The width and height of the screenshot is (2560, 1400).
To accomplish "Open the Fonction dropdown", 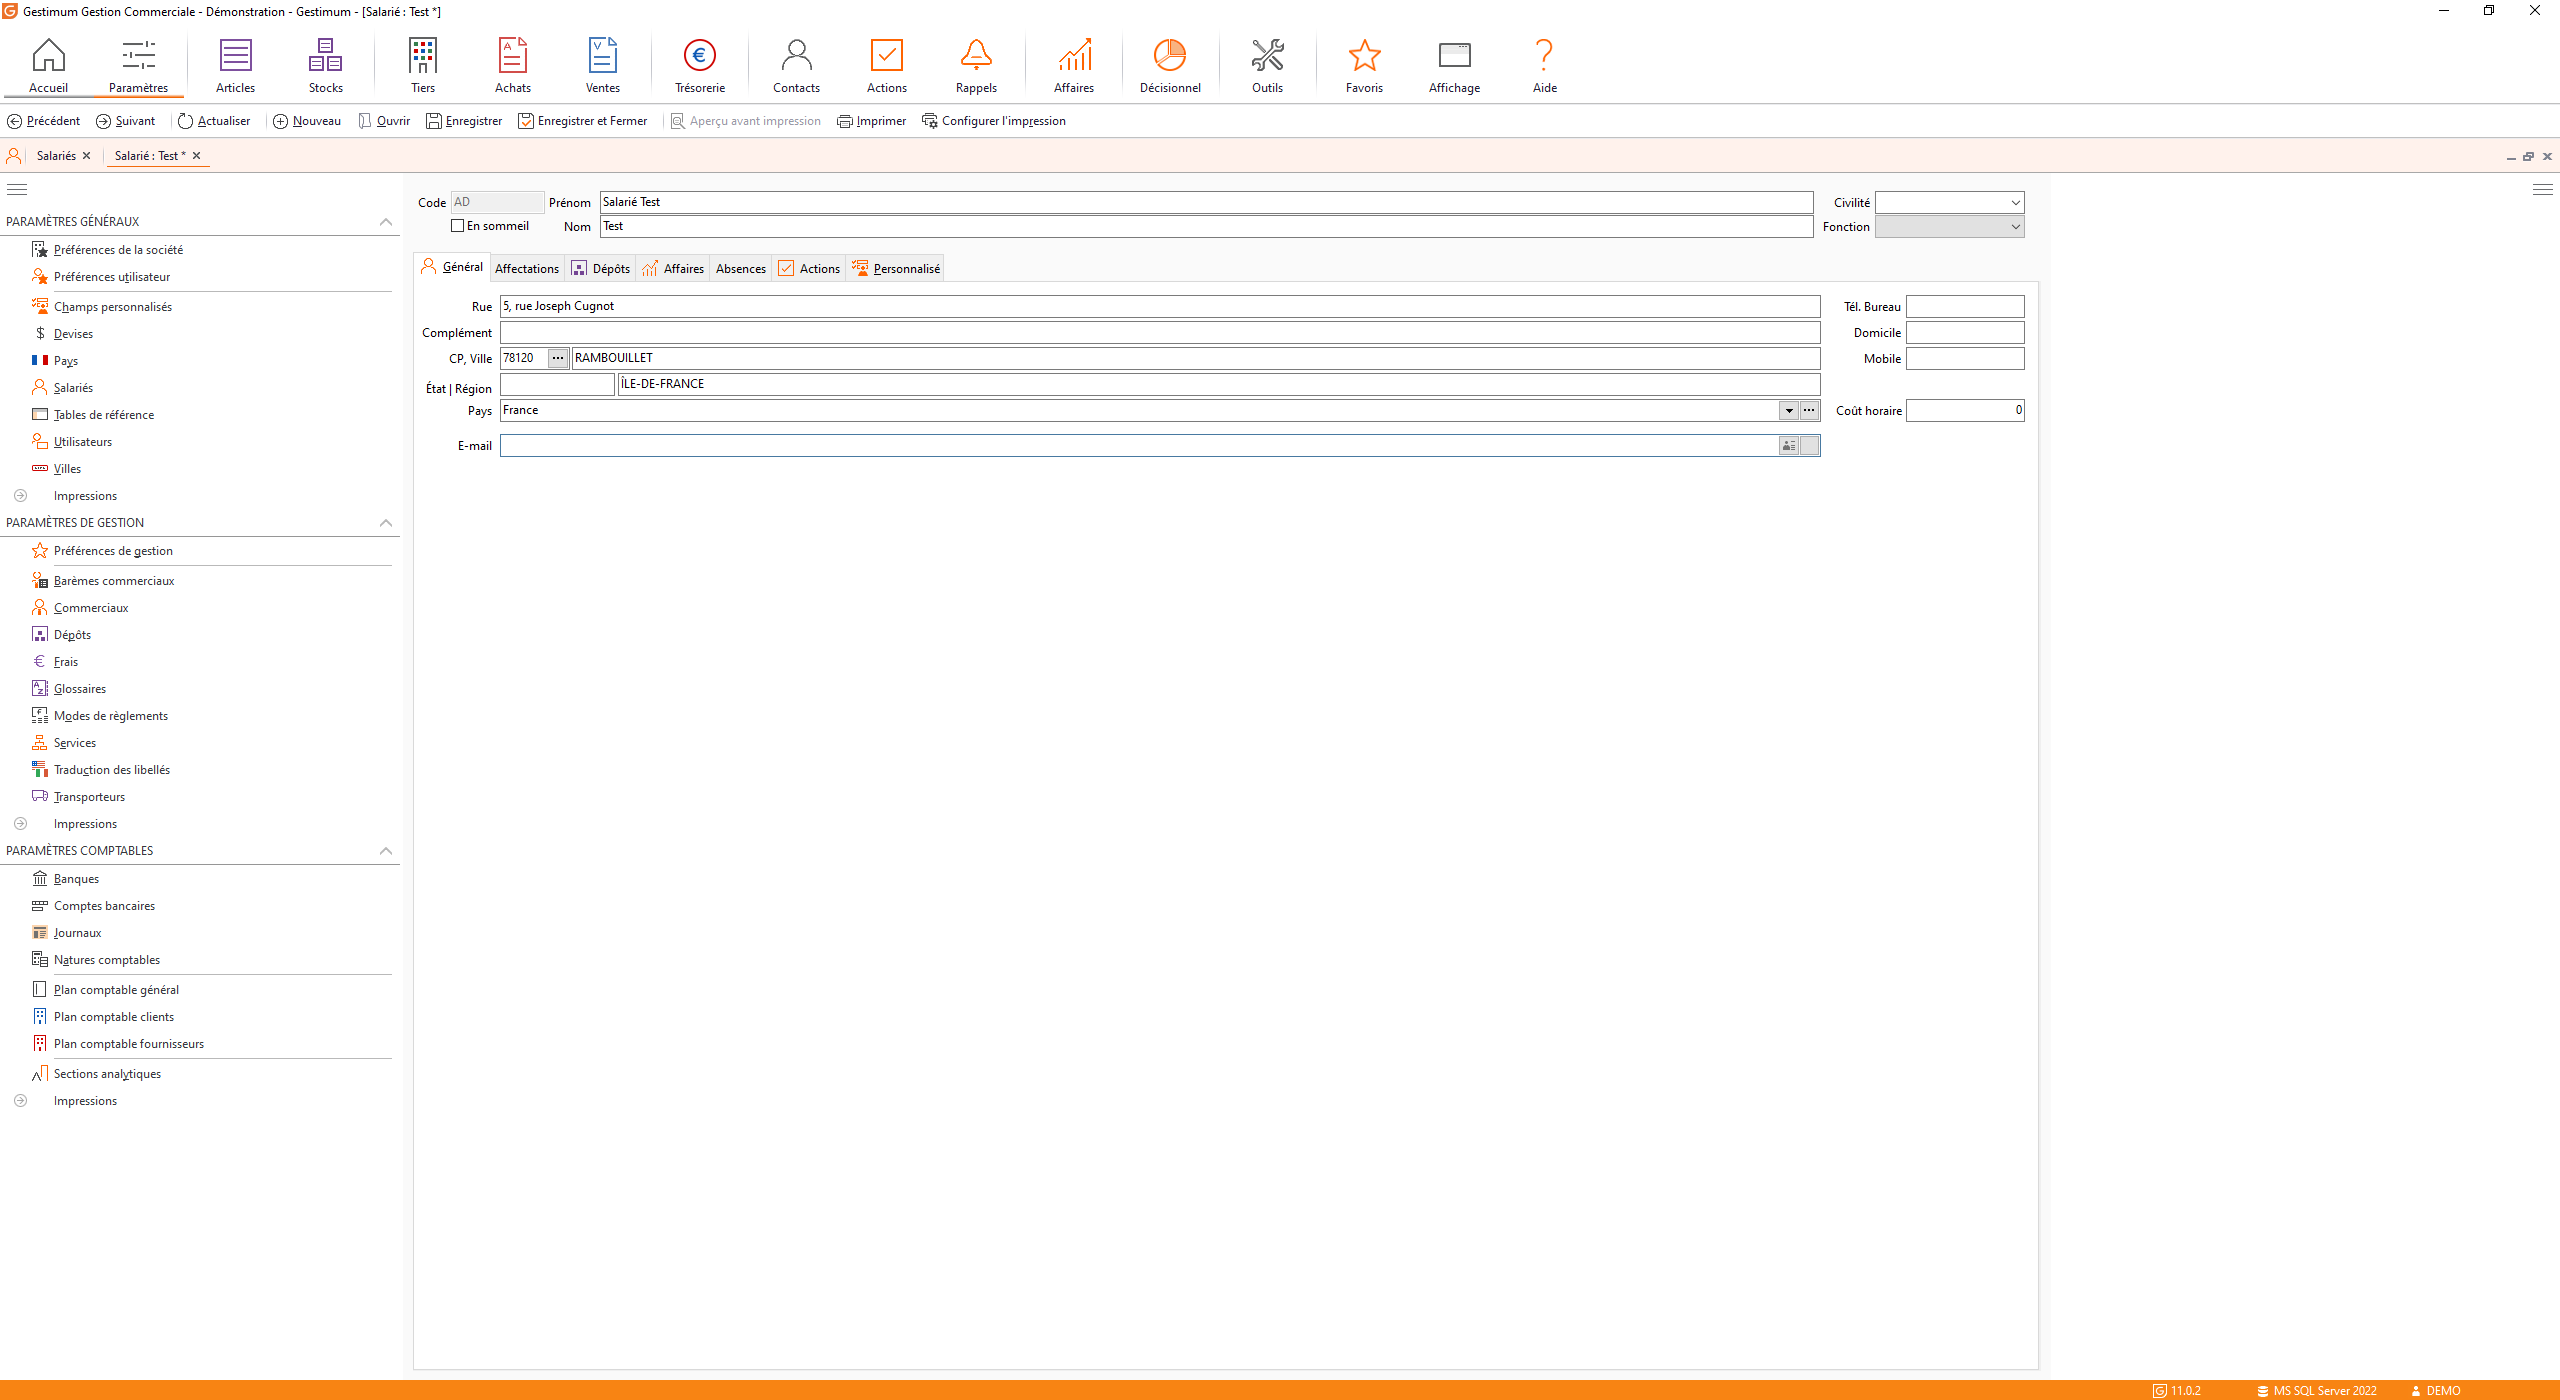I will tap(2015, 227).
